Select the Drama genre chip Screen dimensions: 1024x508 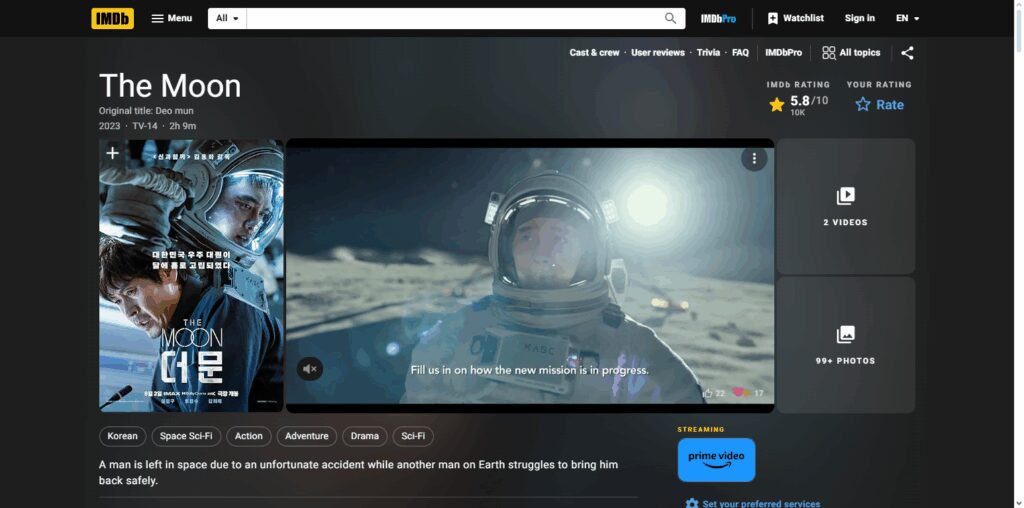(364, 436)
